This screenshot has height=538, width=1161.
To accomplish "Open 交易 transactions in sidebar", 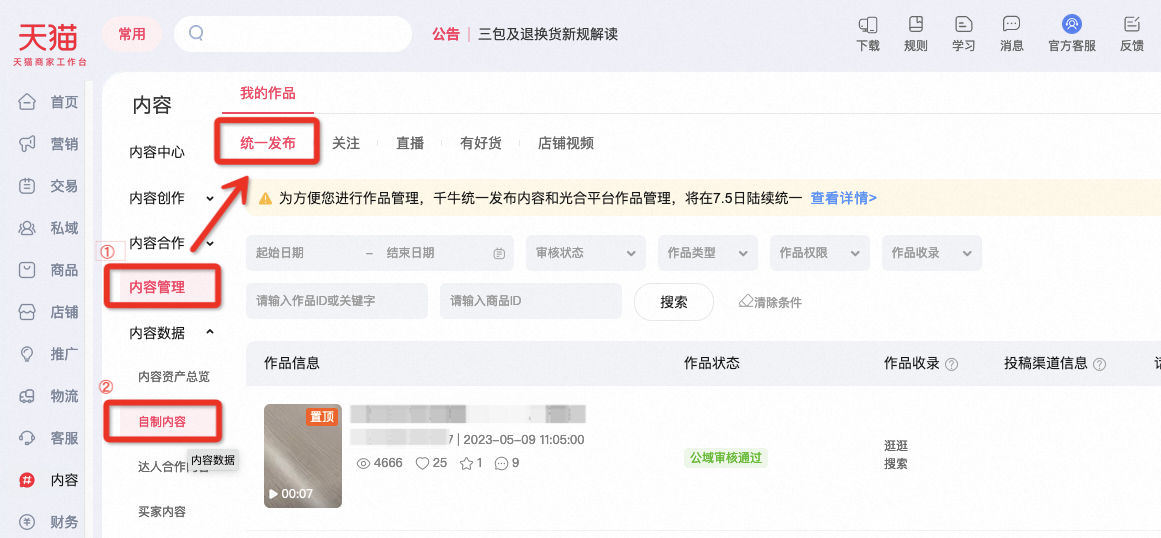I will [x=50, y=186].
